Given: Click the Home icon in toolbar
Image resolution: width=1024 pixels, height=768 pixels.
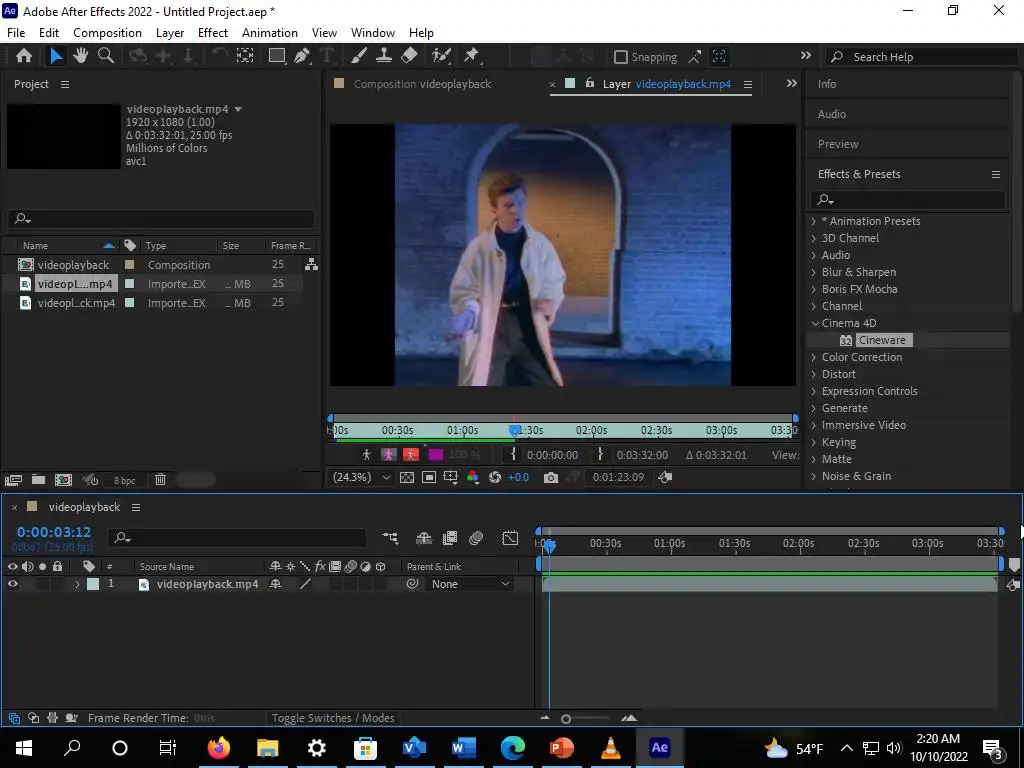Looking at the screenshot, I should (24, 56).
